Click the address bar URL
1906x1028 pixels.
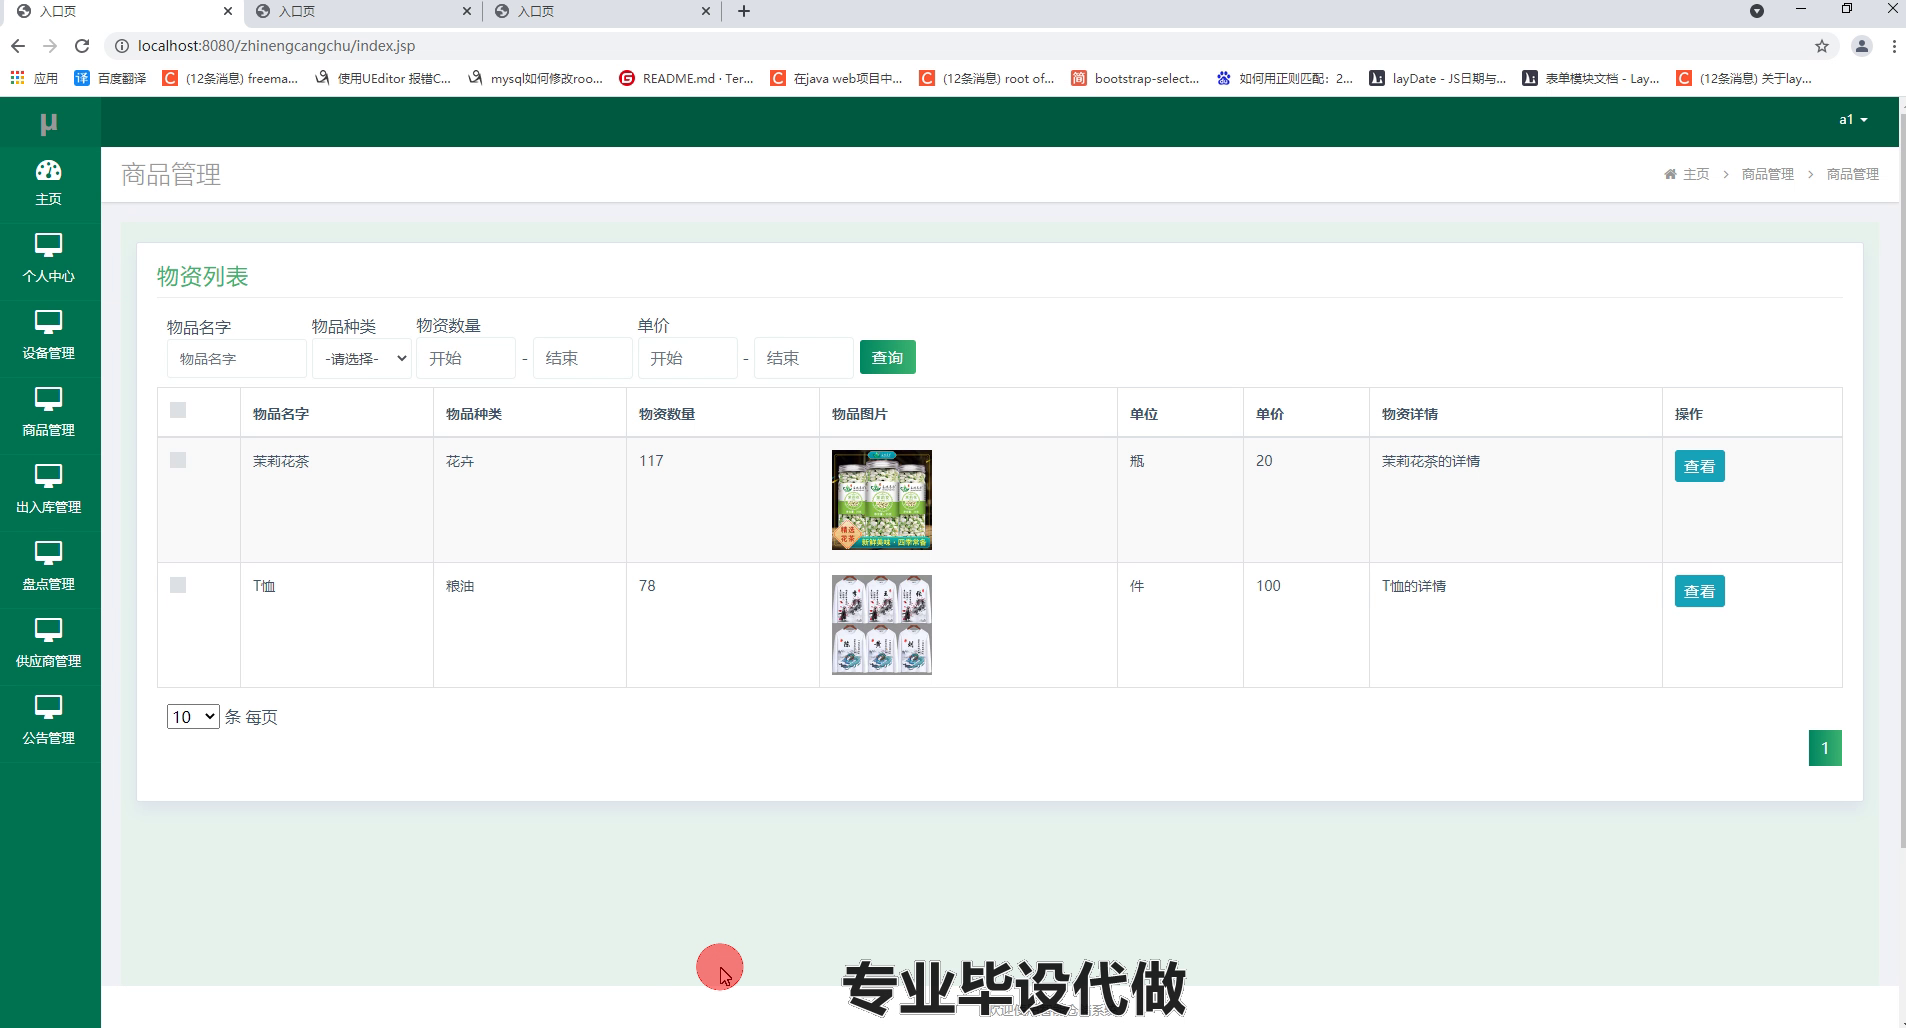tap(276, 46)
